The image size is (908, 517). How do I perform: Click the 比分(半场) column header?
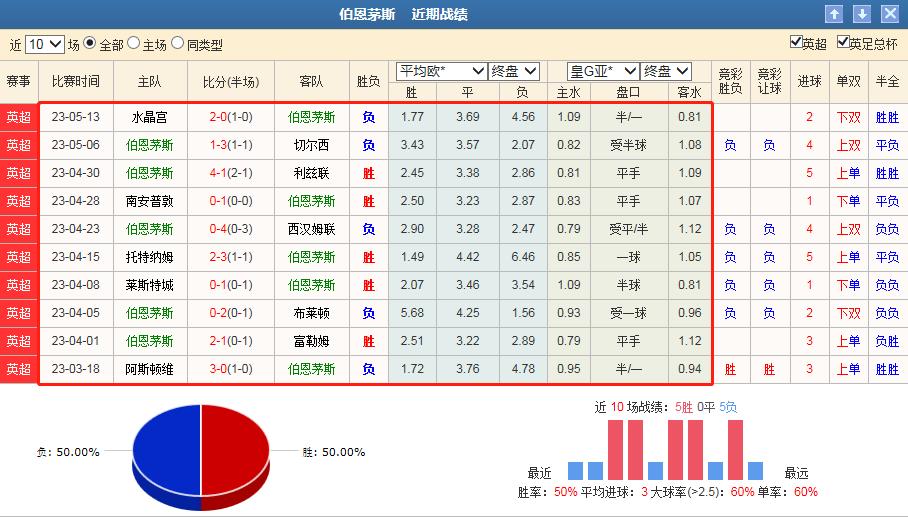(230, 82)
